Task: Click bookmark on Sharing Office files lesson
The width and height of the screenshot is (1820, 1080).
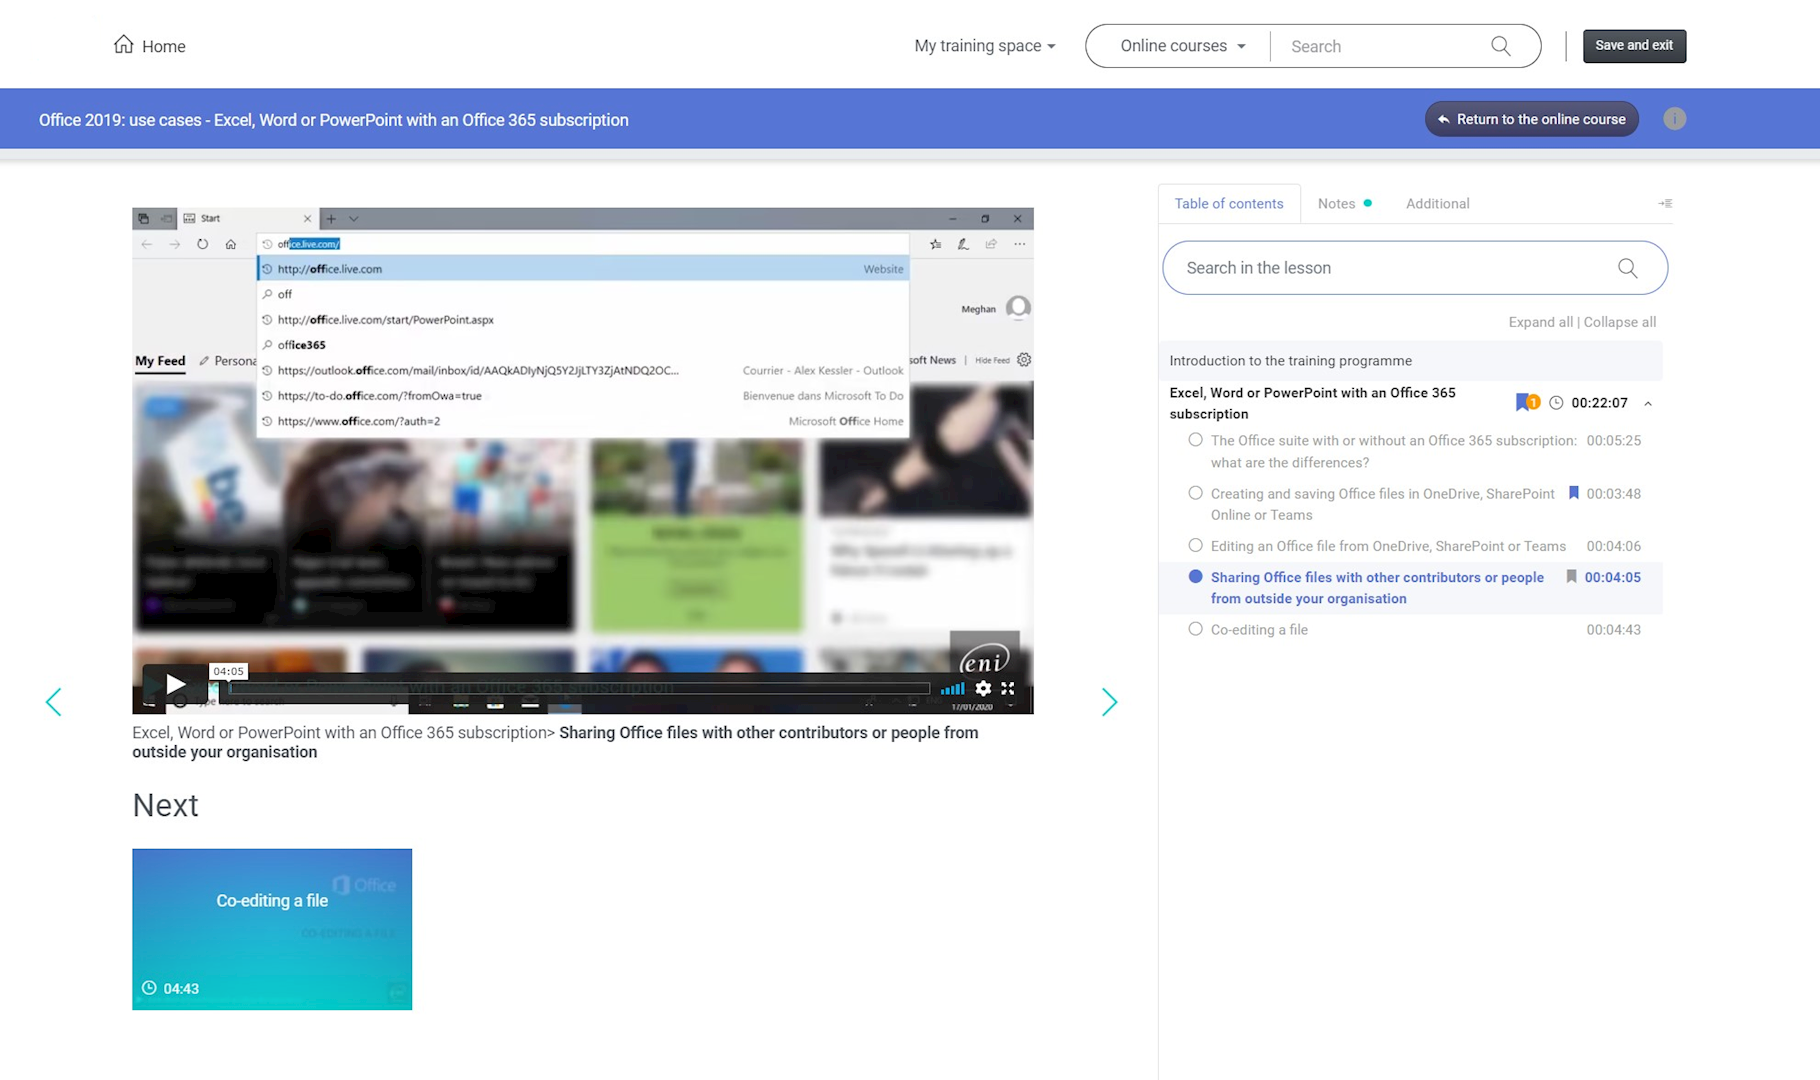Action: click(1571, 577)
